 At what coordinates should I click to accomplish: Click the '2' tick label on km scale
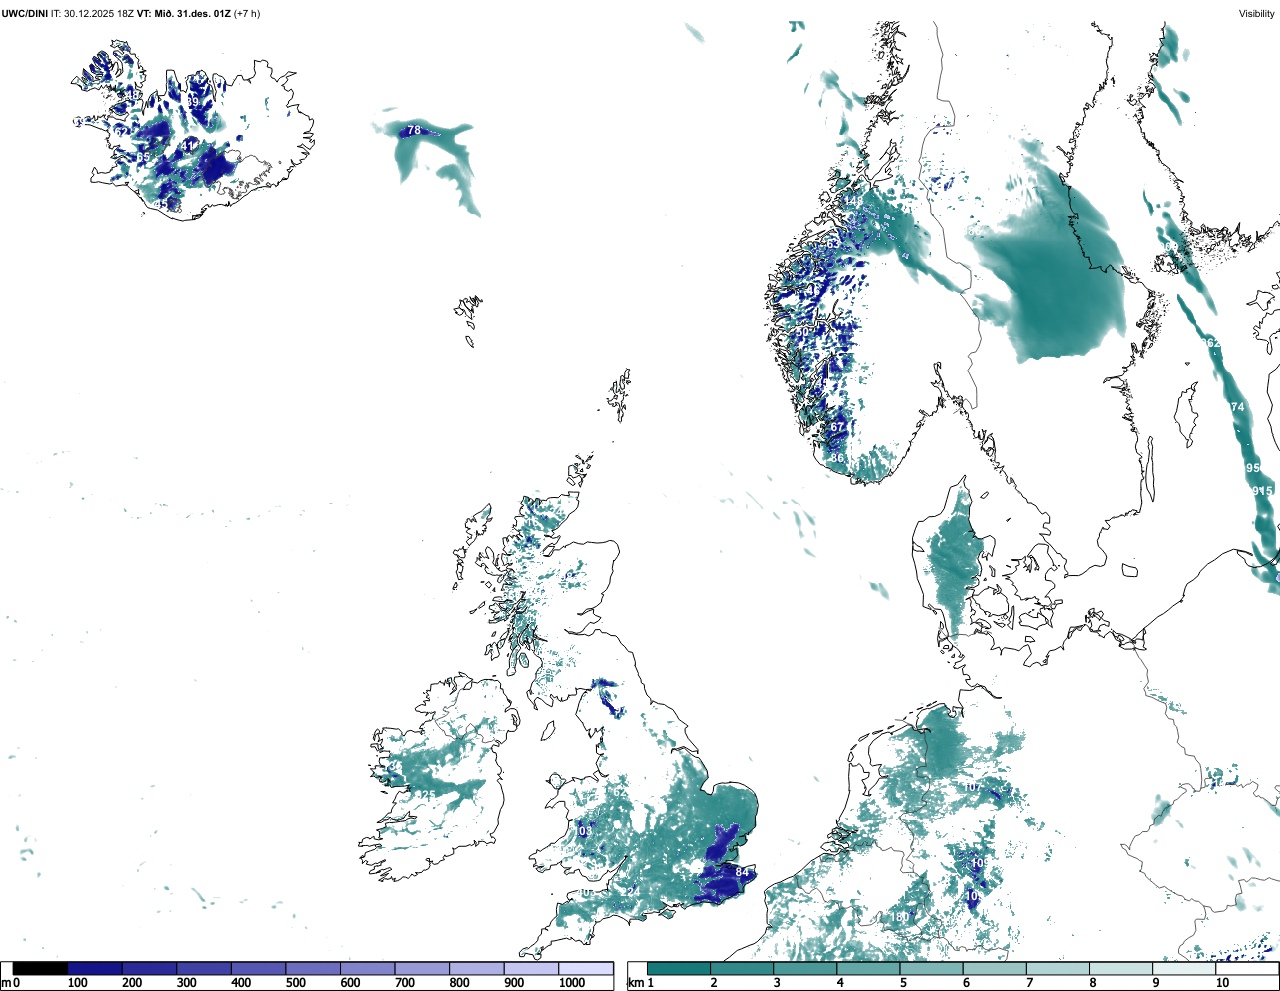point(713,984)
